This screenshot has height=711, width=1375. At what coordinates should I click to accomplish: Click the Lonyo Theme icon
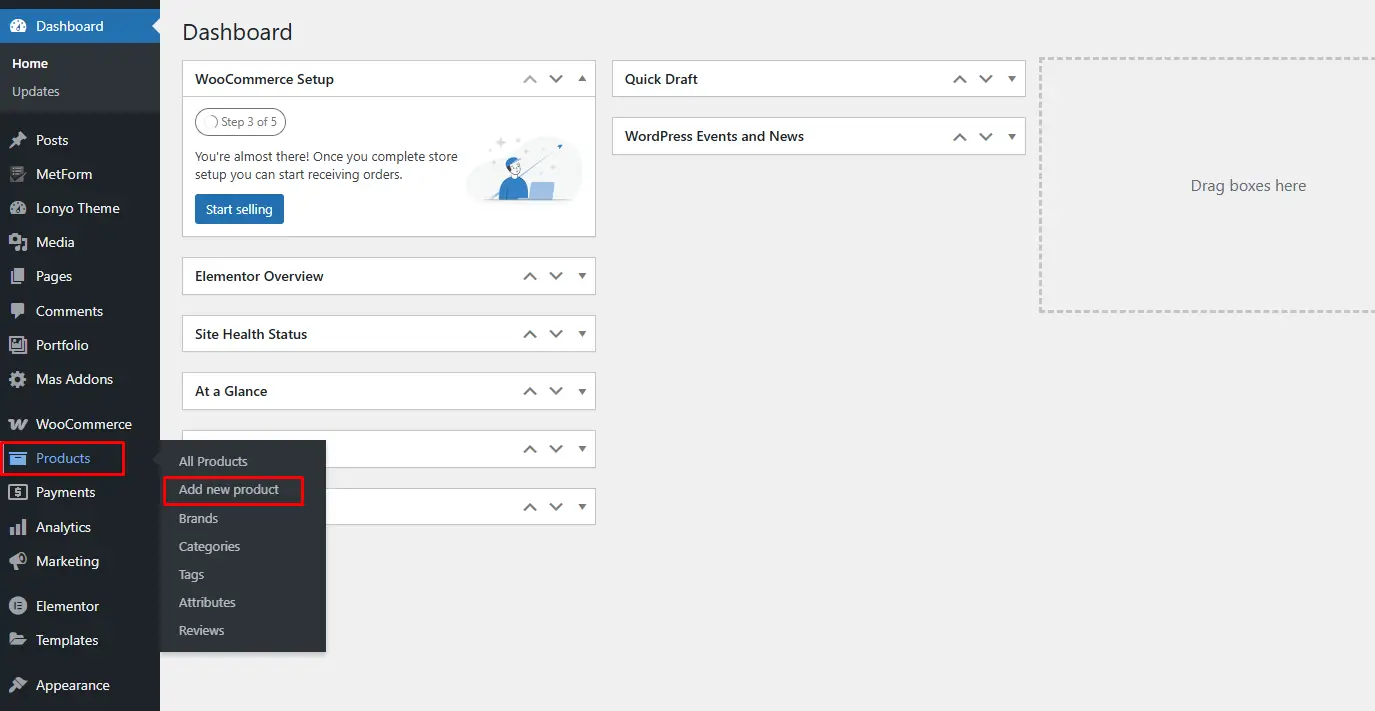(18, 208)
